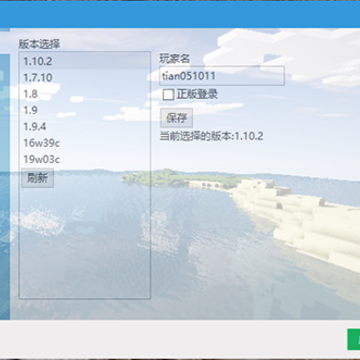Select version 1.9.4 entry
Viewport: 360px width, 360px height.
pos(85,127)
